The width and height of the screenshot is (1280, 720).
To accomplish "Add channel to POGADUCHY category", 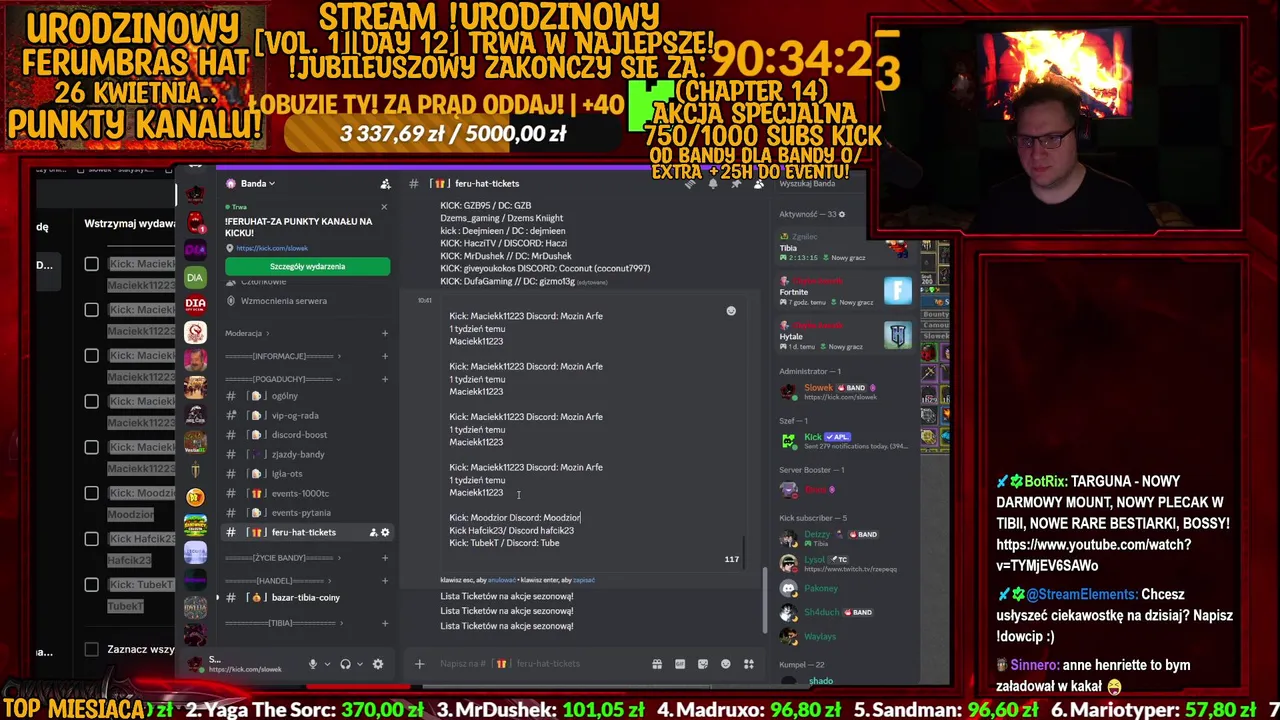I will [385, 379].
